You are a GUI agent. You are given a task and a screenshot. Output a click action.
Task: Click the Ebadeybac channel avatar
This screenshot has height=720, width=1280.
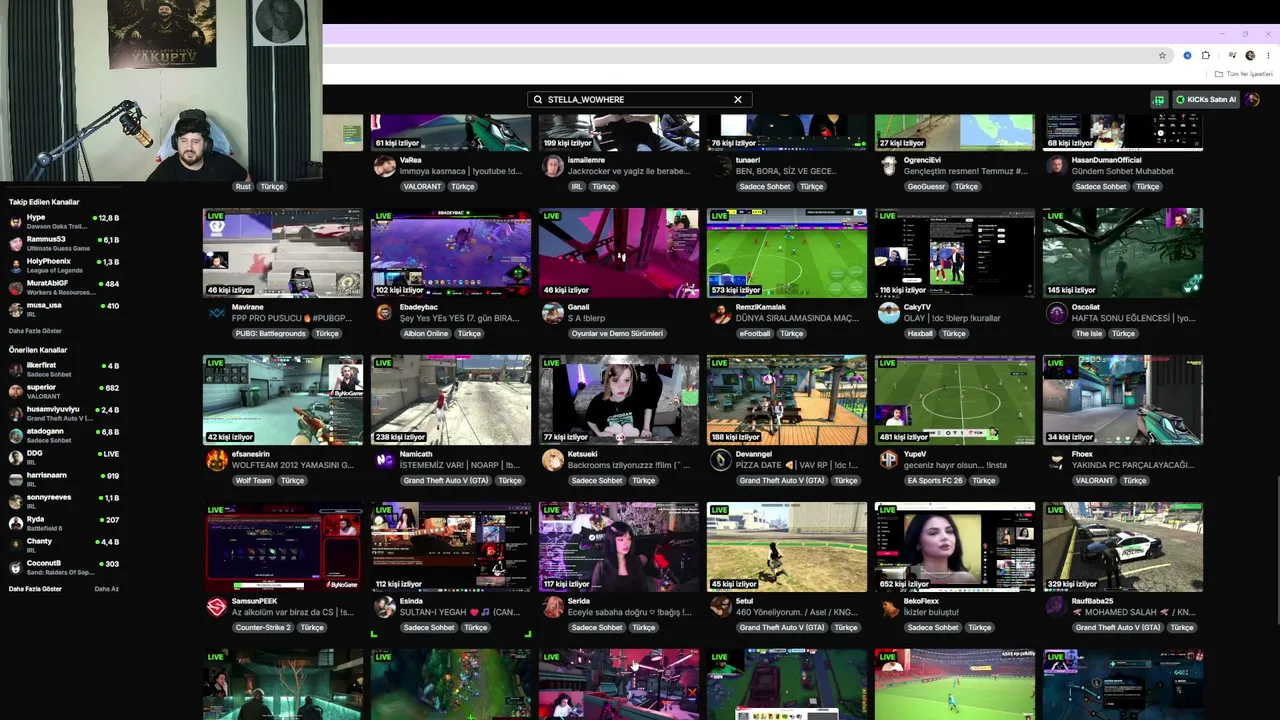click(384, 313)
